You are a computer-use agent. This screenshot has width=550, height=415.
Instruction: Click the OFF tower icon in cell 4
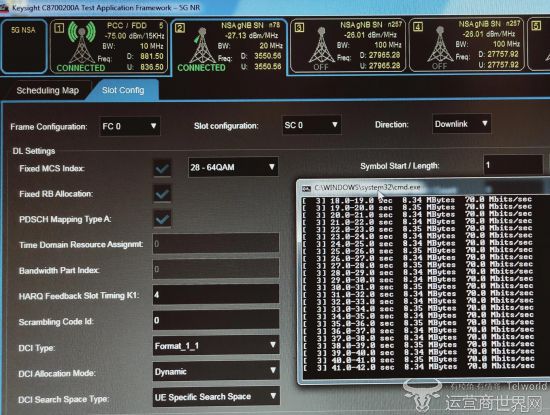(x=440, y=45)
